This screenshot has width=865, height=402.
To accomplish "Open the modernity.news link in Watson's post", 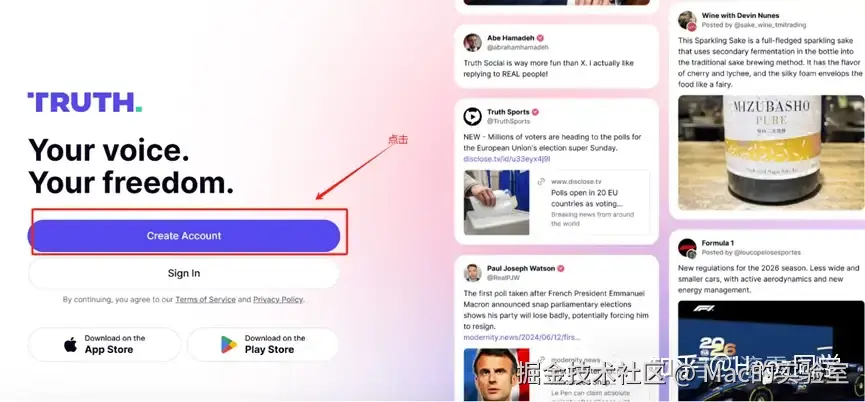I will tap(522, 337).
